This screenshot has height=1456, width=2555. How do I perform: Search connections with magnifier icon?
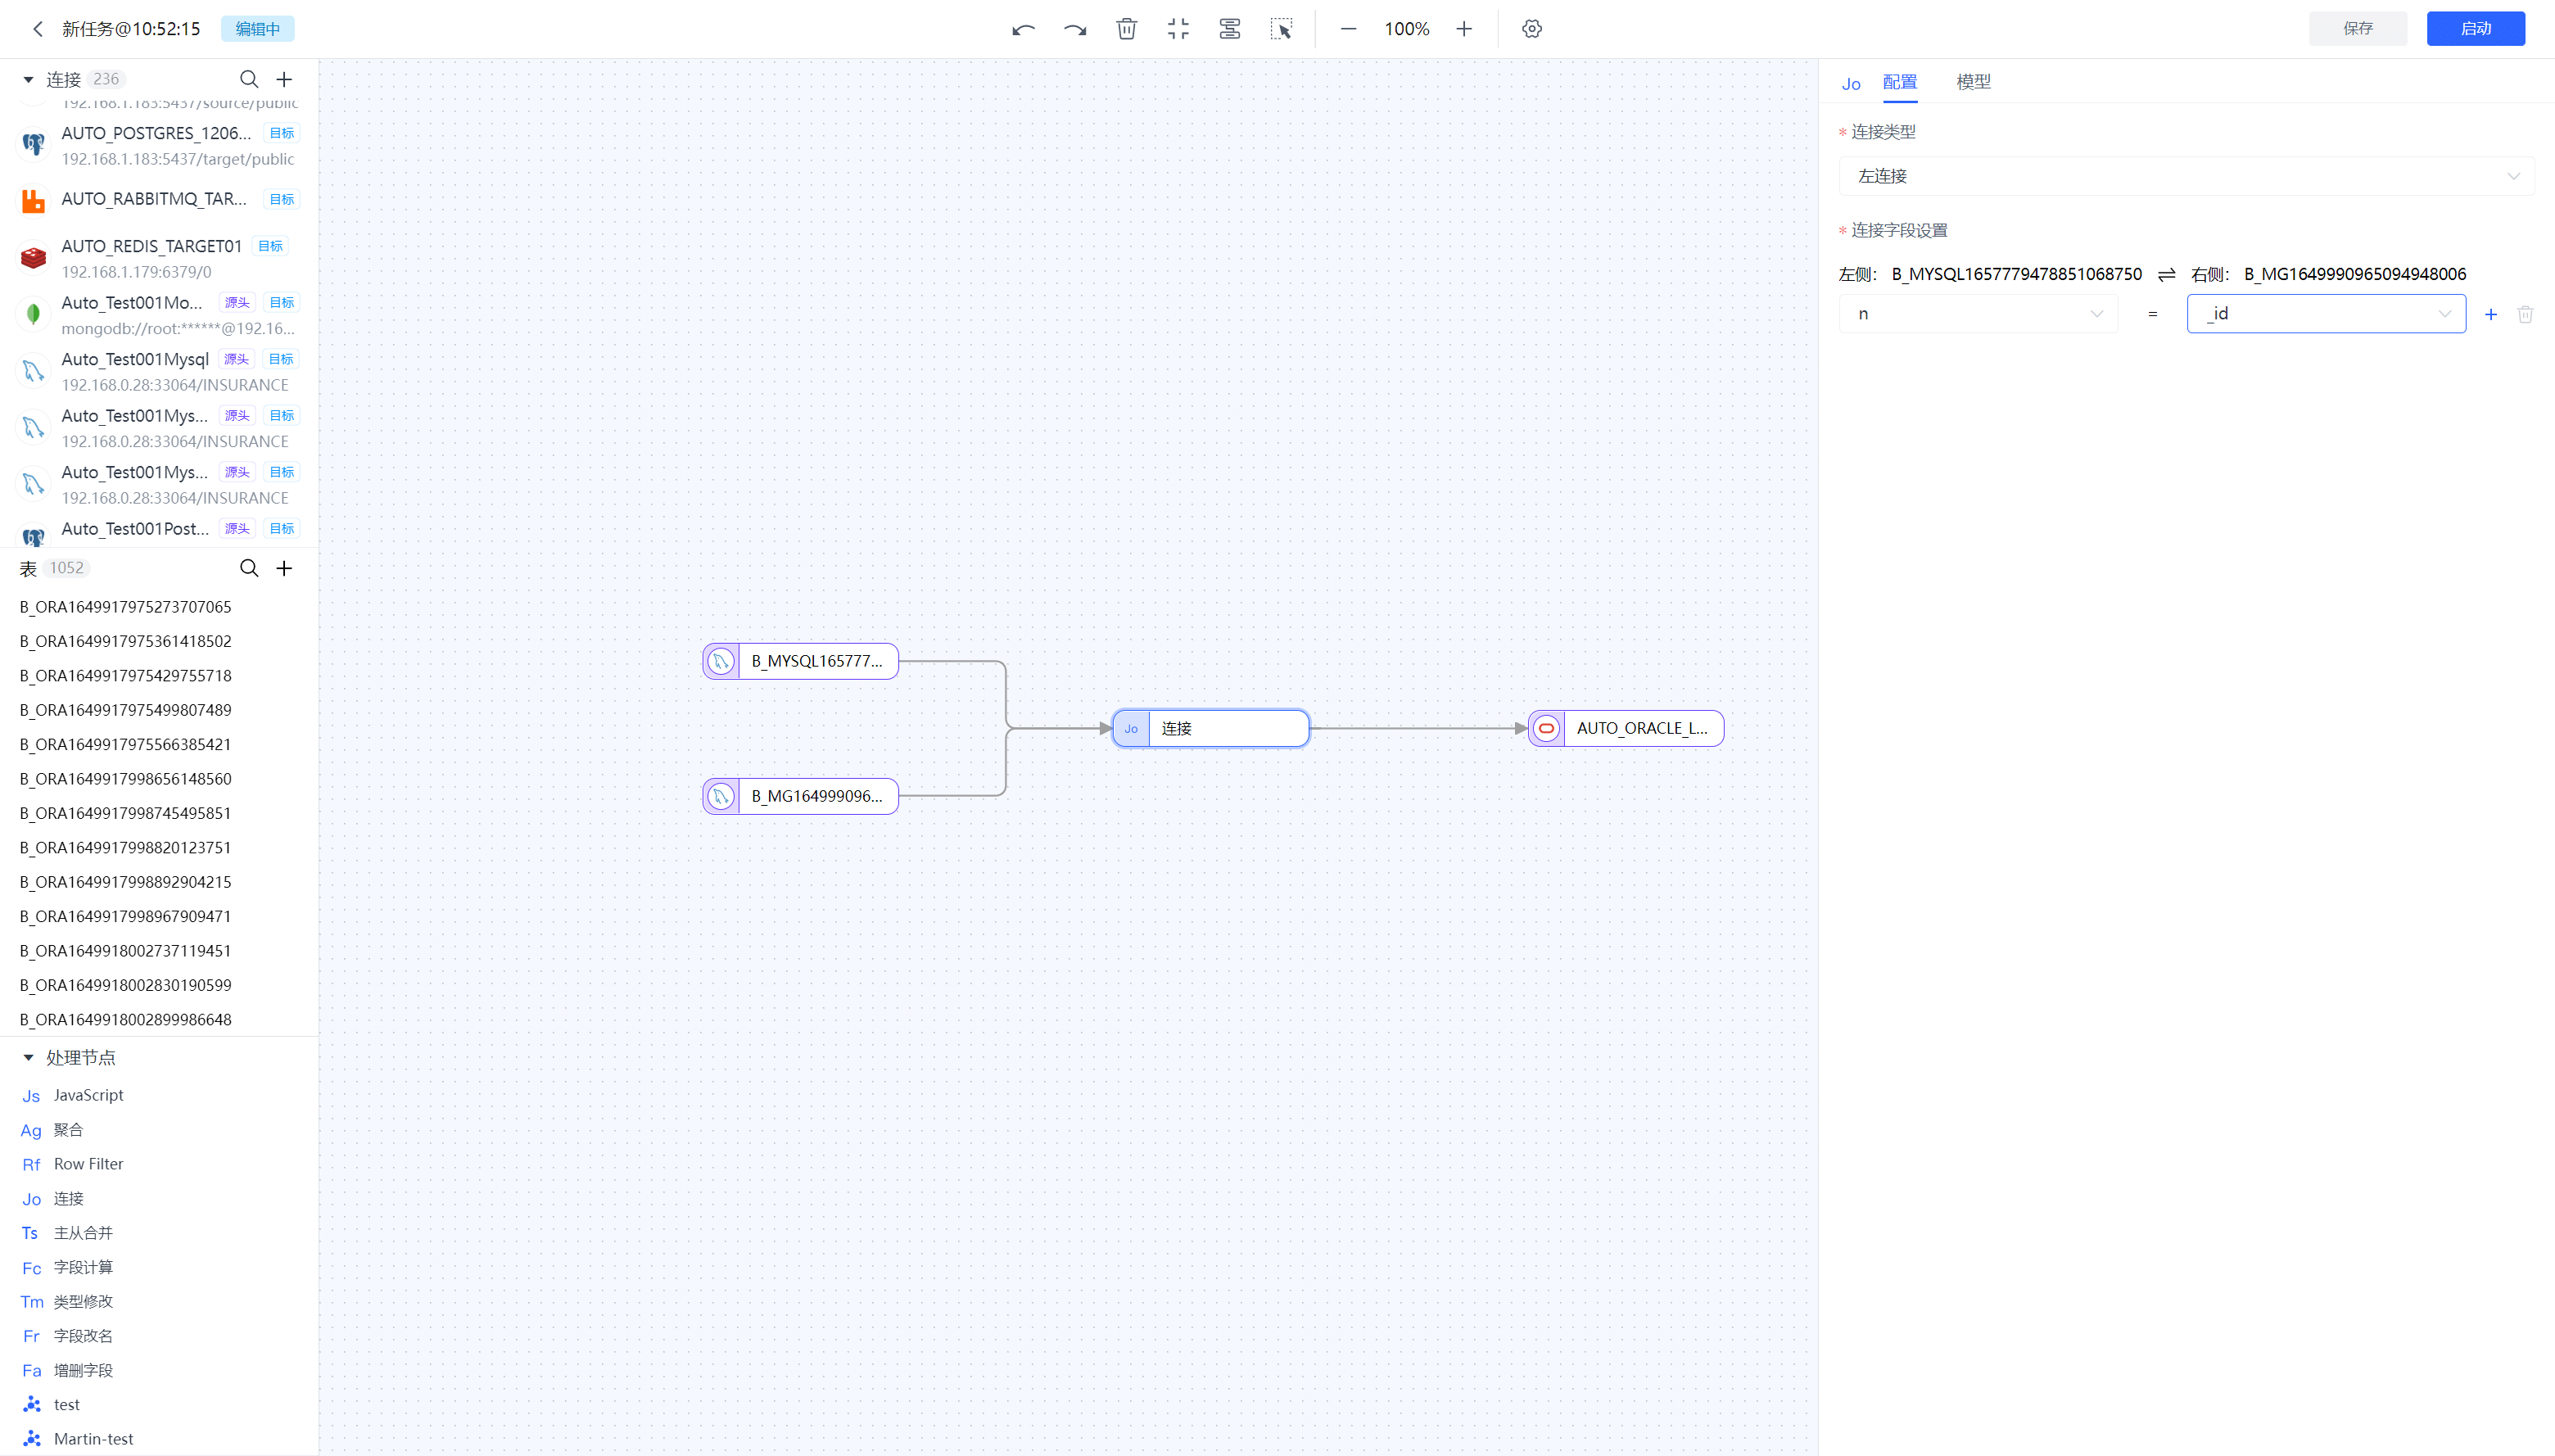pos(249,79)
